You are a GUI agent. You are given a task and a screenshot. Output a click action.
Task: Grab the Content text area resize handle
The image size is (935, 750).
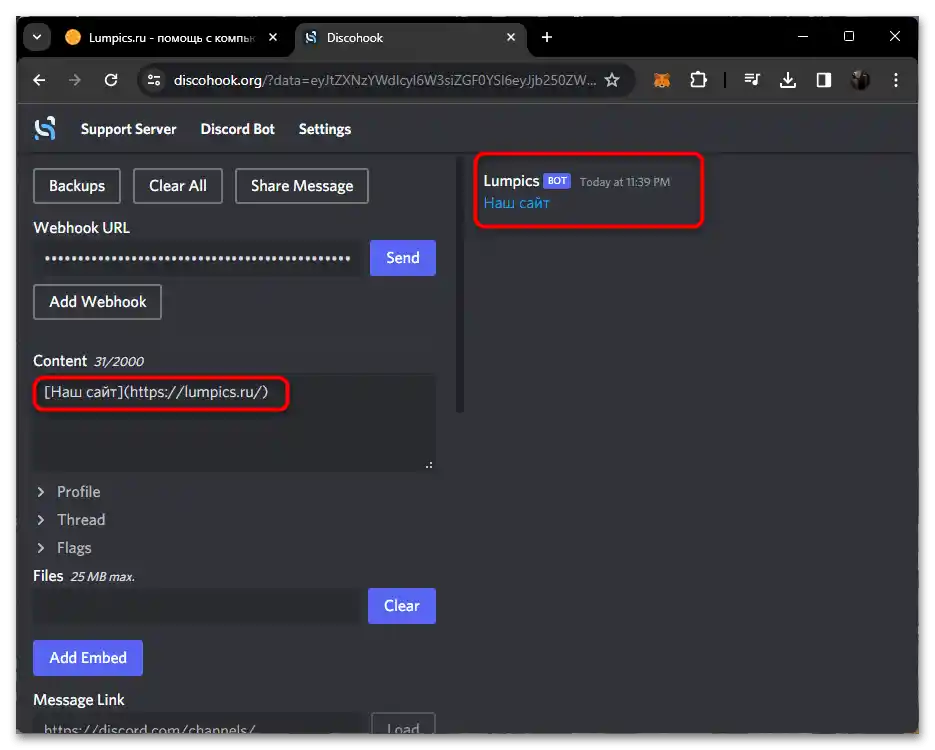tap(429, 464)
